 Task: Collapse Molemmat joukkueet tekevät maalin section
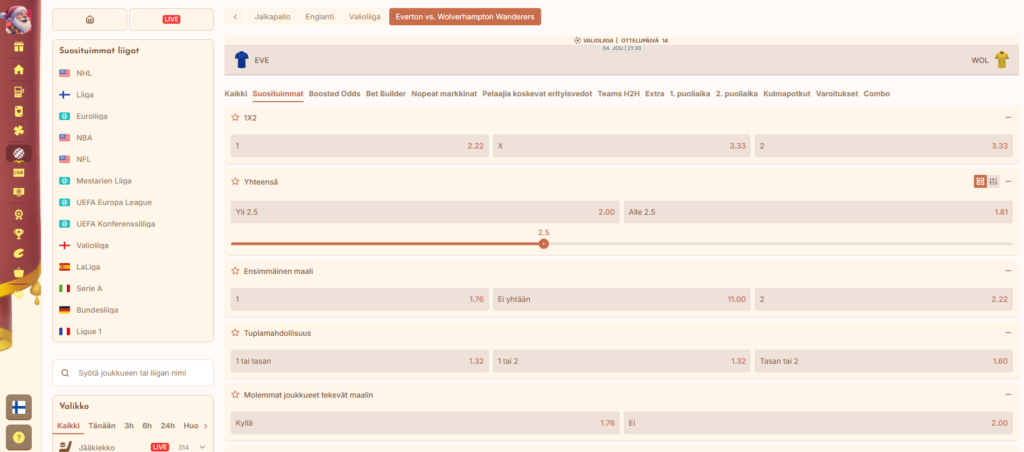click(x=1008, y=395)
